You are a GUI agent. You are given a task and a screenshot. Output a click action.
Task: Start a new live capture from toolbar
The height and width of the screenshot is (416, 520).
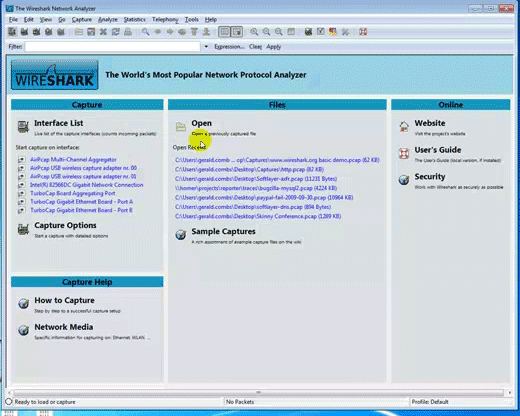point(36,32)
